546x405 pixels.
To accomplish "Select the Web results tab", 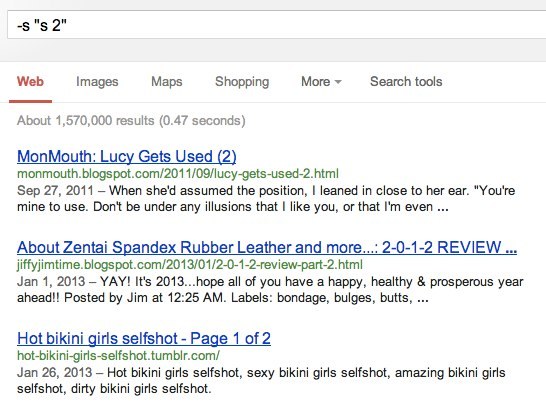I will tap(30, 81).
